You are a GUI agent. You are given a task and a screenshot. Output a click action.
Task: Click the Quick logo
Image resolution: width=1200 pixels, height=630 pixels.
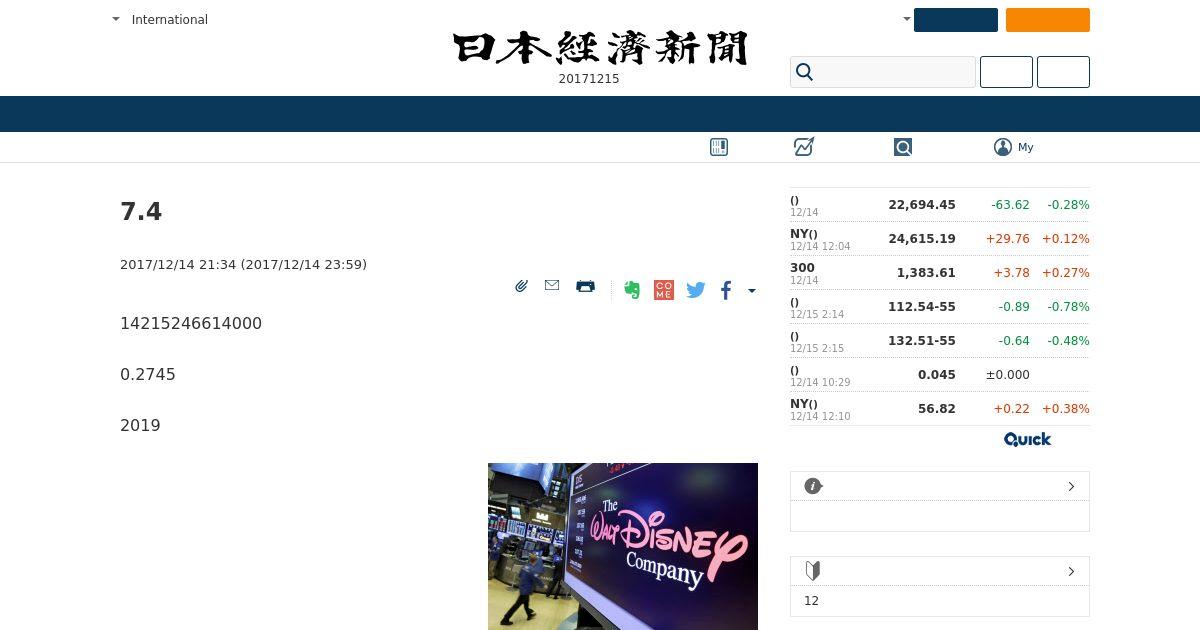point(1027,439)
